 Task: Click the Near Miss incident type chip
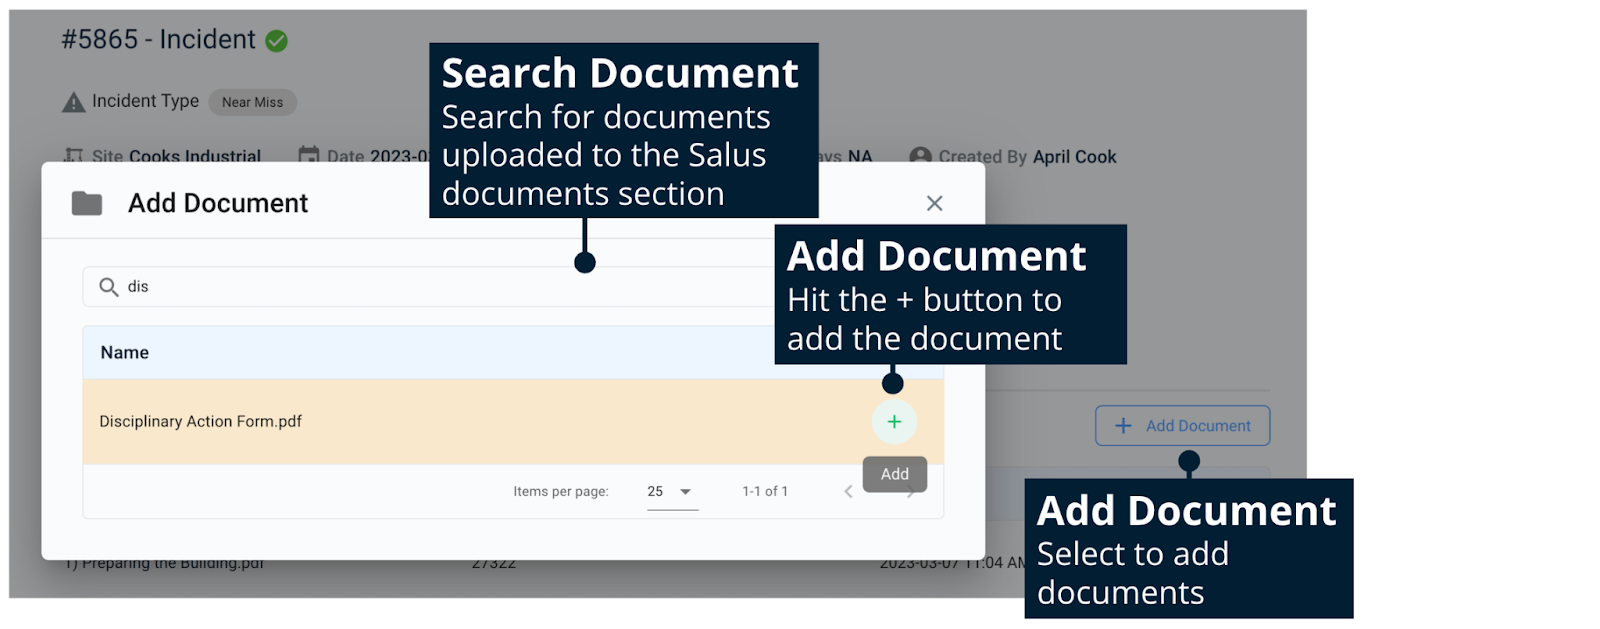252,102
